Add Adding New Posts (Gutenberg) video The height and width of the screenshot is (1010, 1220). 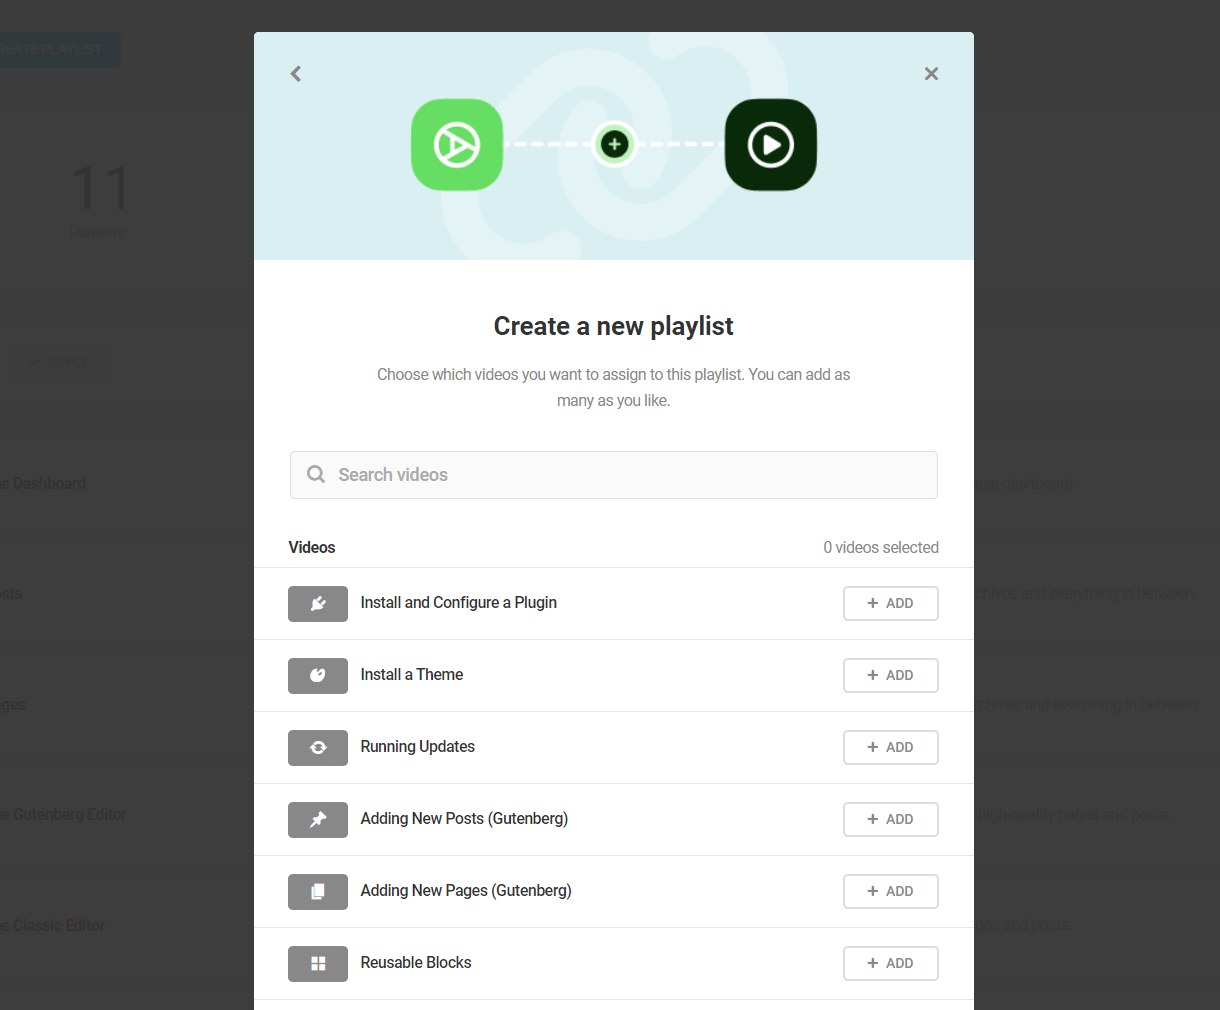click(891, 819)
